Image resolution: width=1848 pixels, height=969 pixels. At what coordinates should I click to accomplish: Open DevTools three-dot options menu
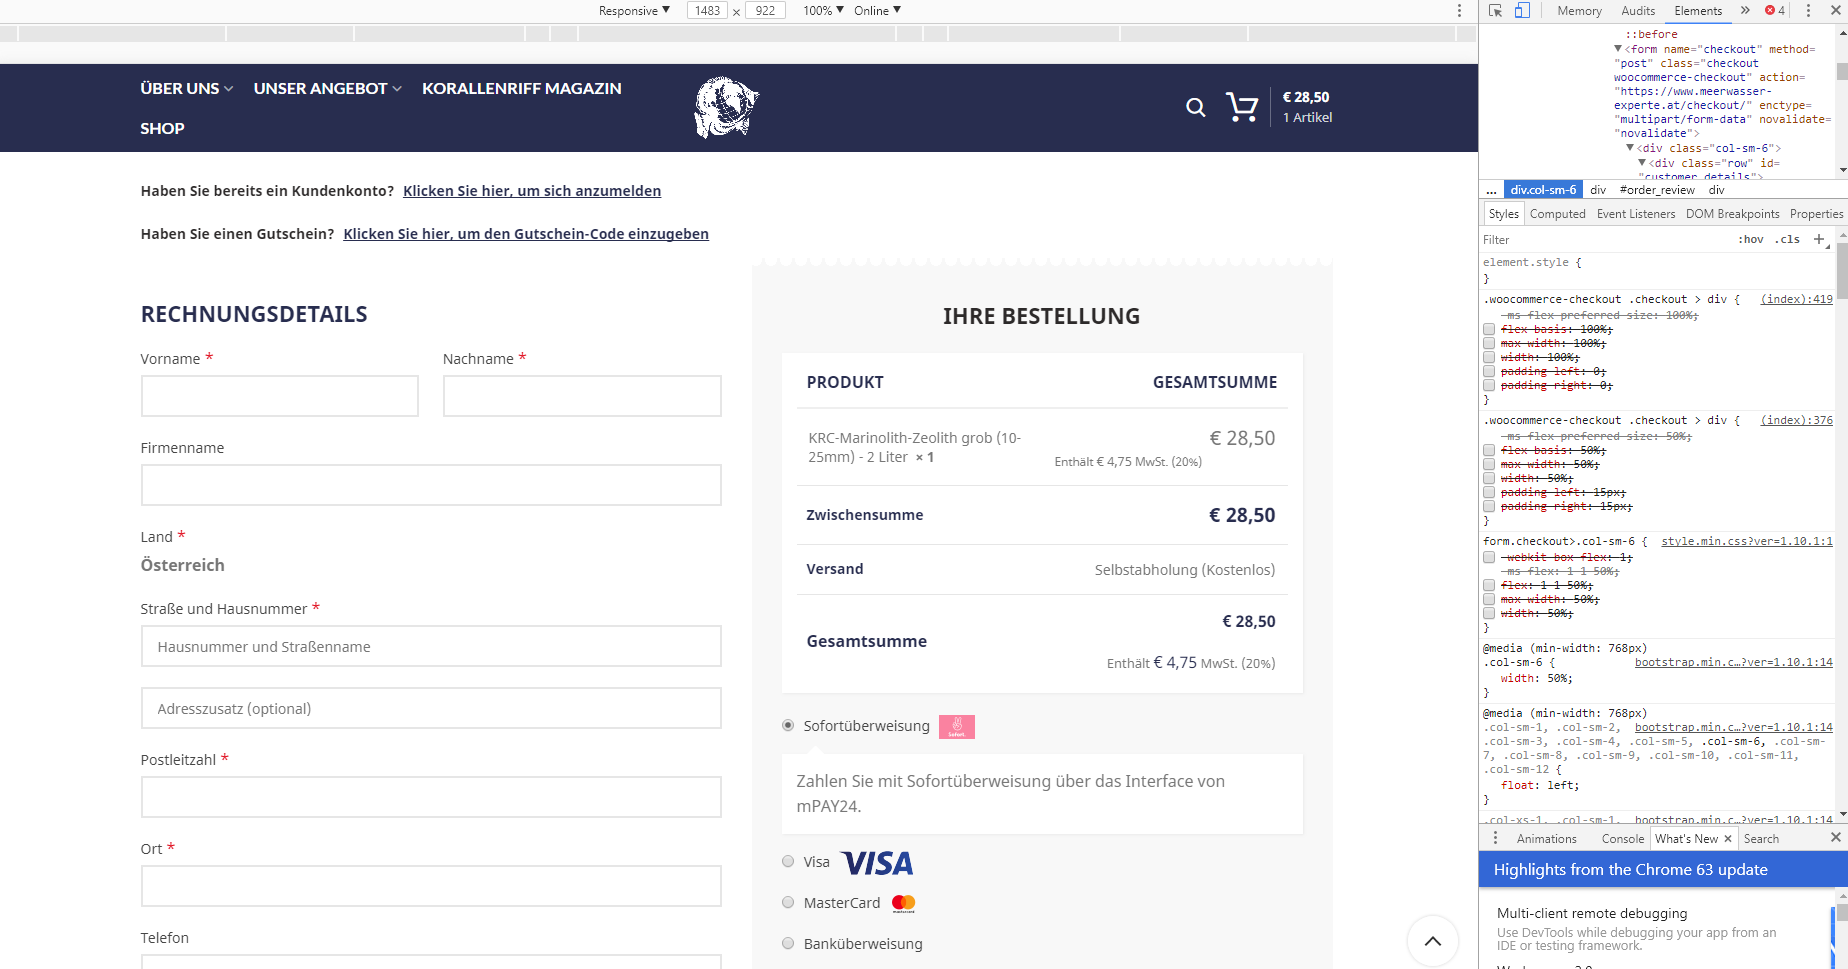1808,11
